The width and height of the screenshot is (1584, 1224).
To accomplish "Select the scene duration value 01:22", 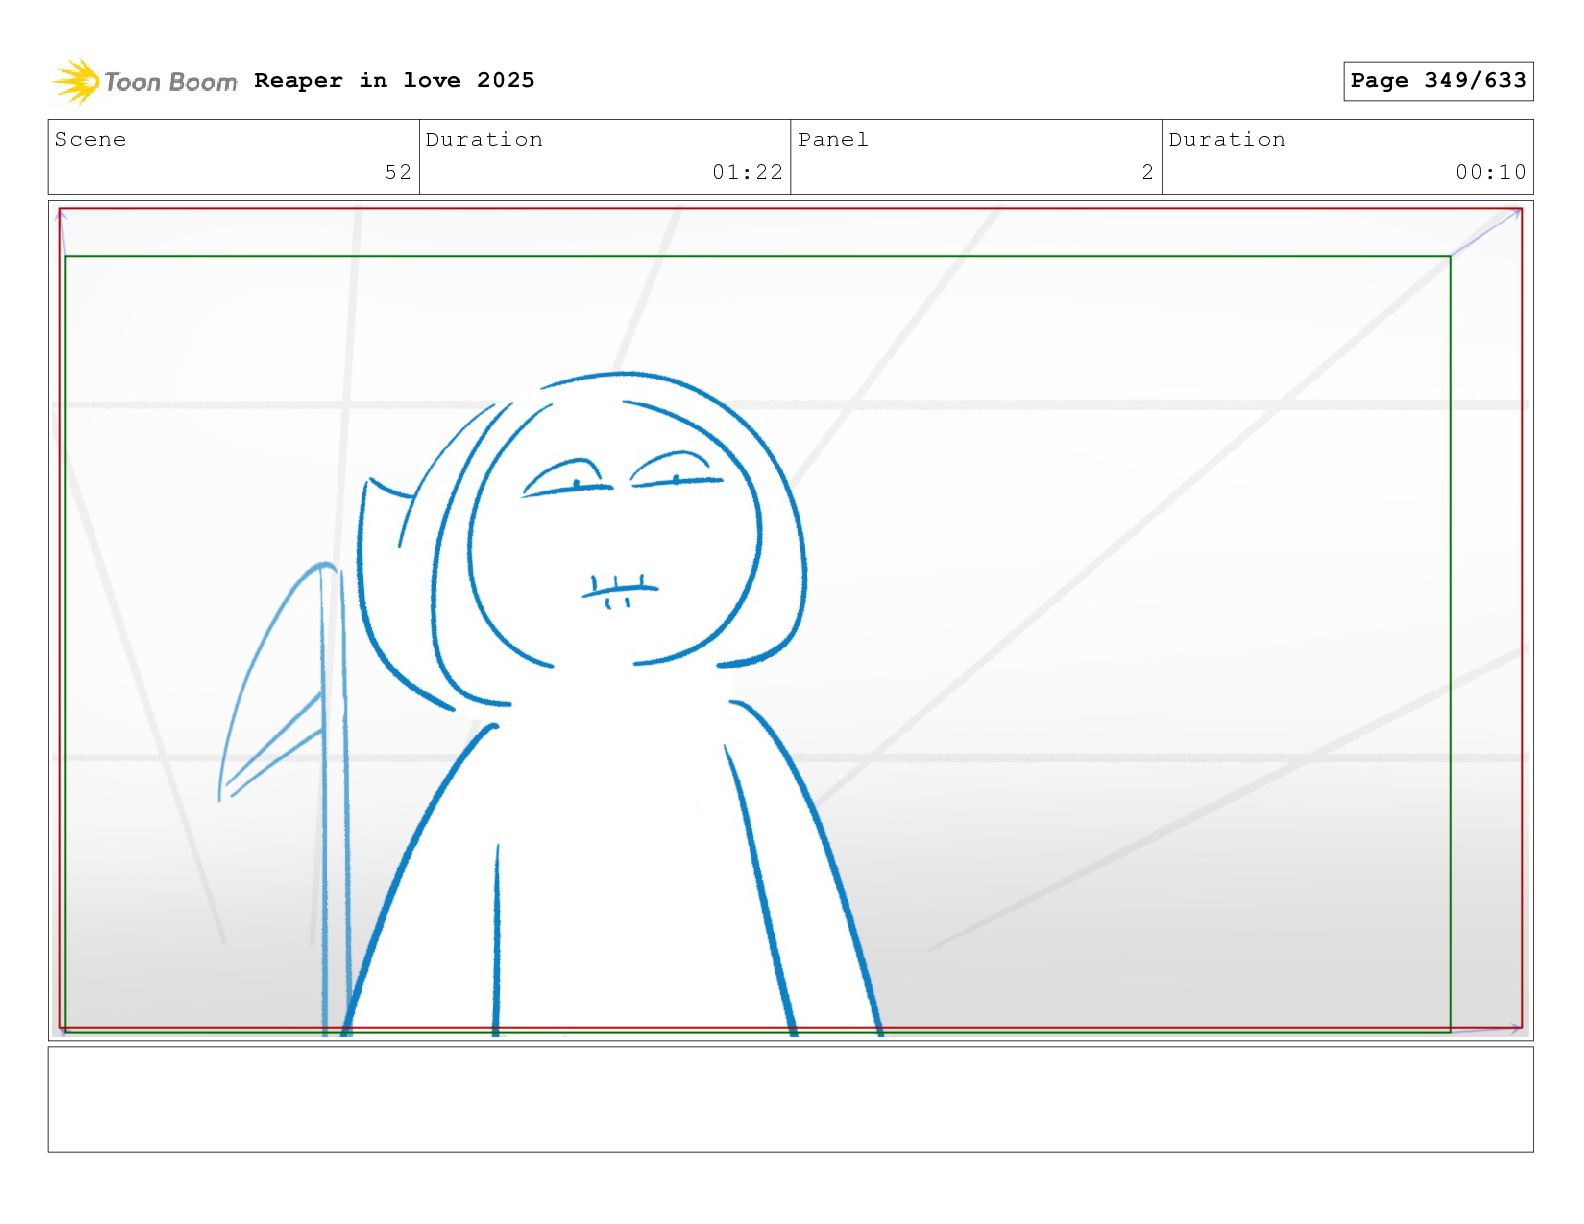I will [x=747, y=172].
